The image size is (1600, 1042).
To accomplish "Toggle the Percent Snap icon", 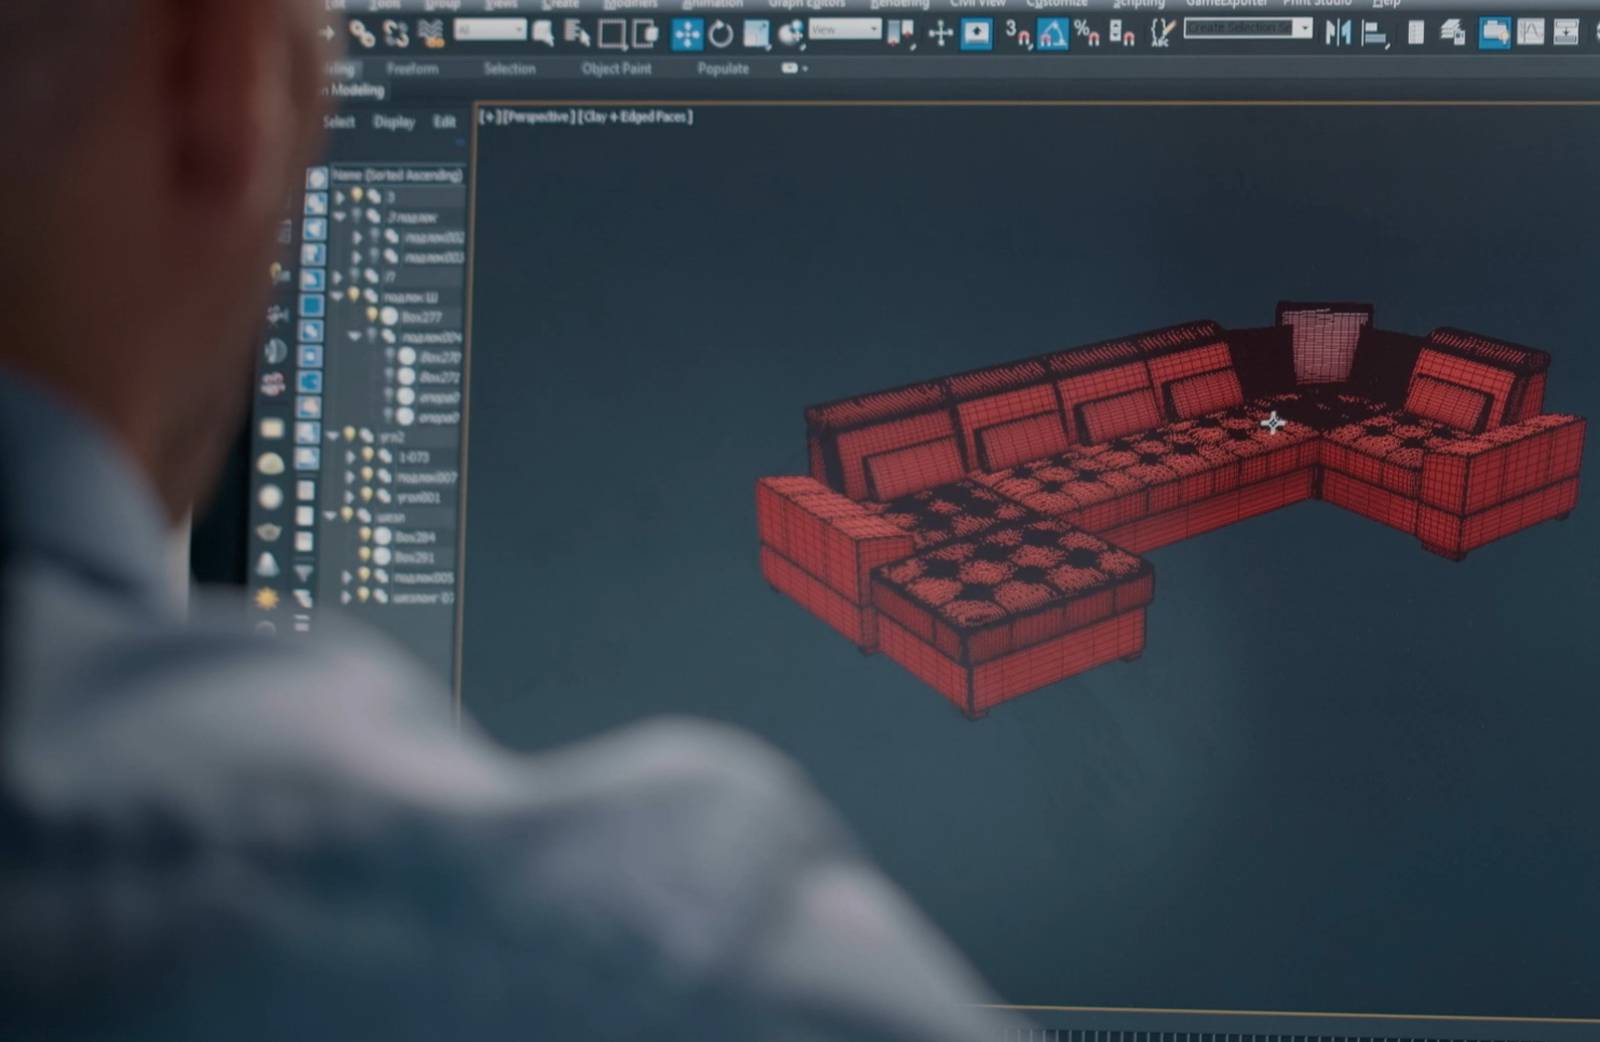I will click(x=1086, y=34).
